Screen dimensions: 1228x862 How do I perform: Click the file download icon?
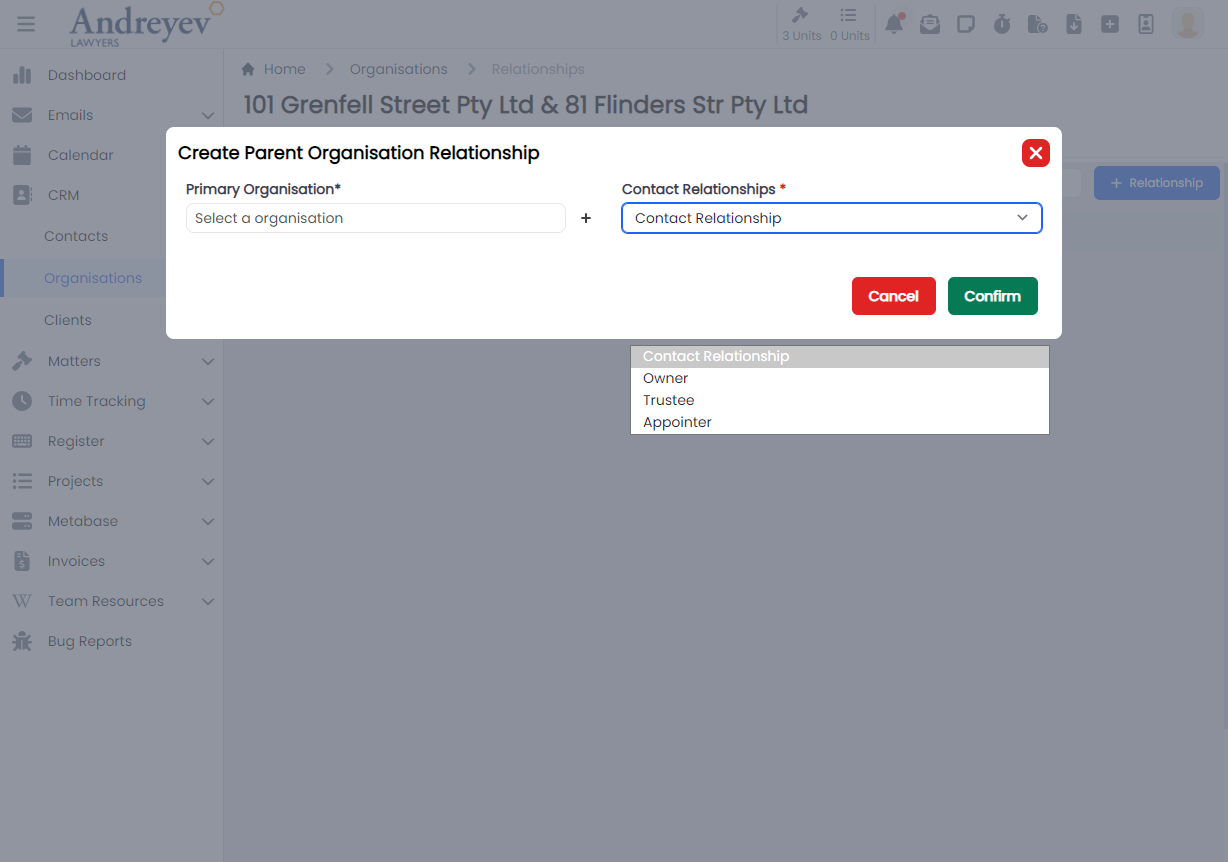[1074, 24]
